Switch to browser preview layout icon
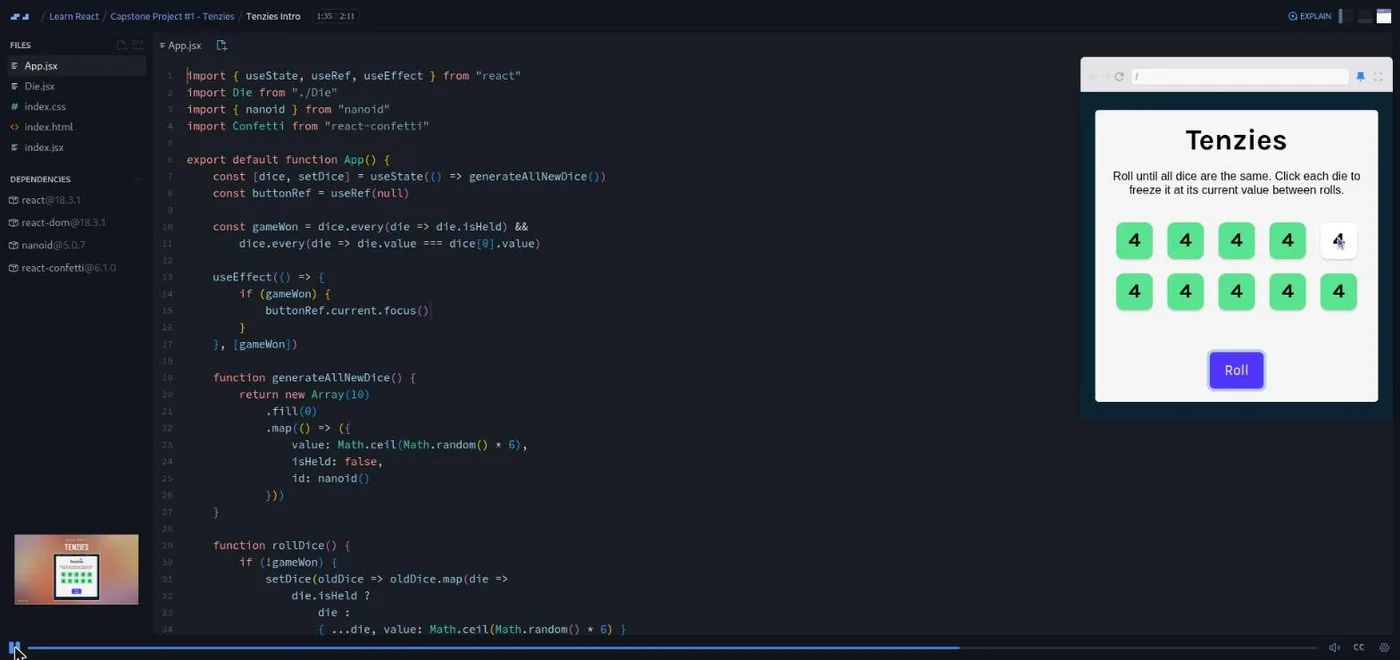The width and height of the screenshot is (1400, 660). (x=1384, y=16)
